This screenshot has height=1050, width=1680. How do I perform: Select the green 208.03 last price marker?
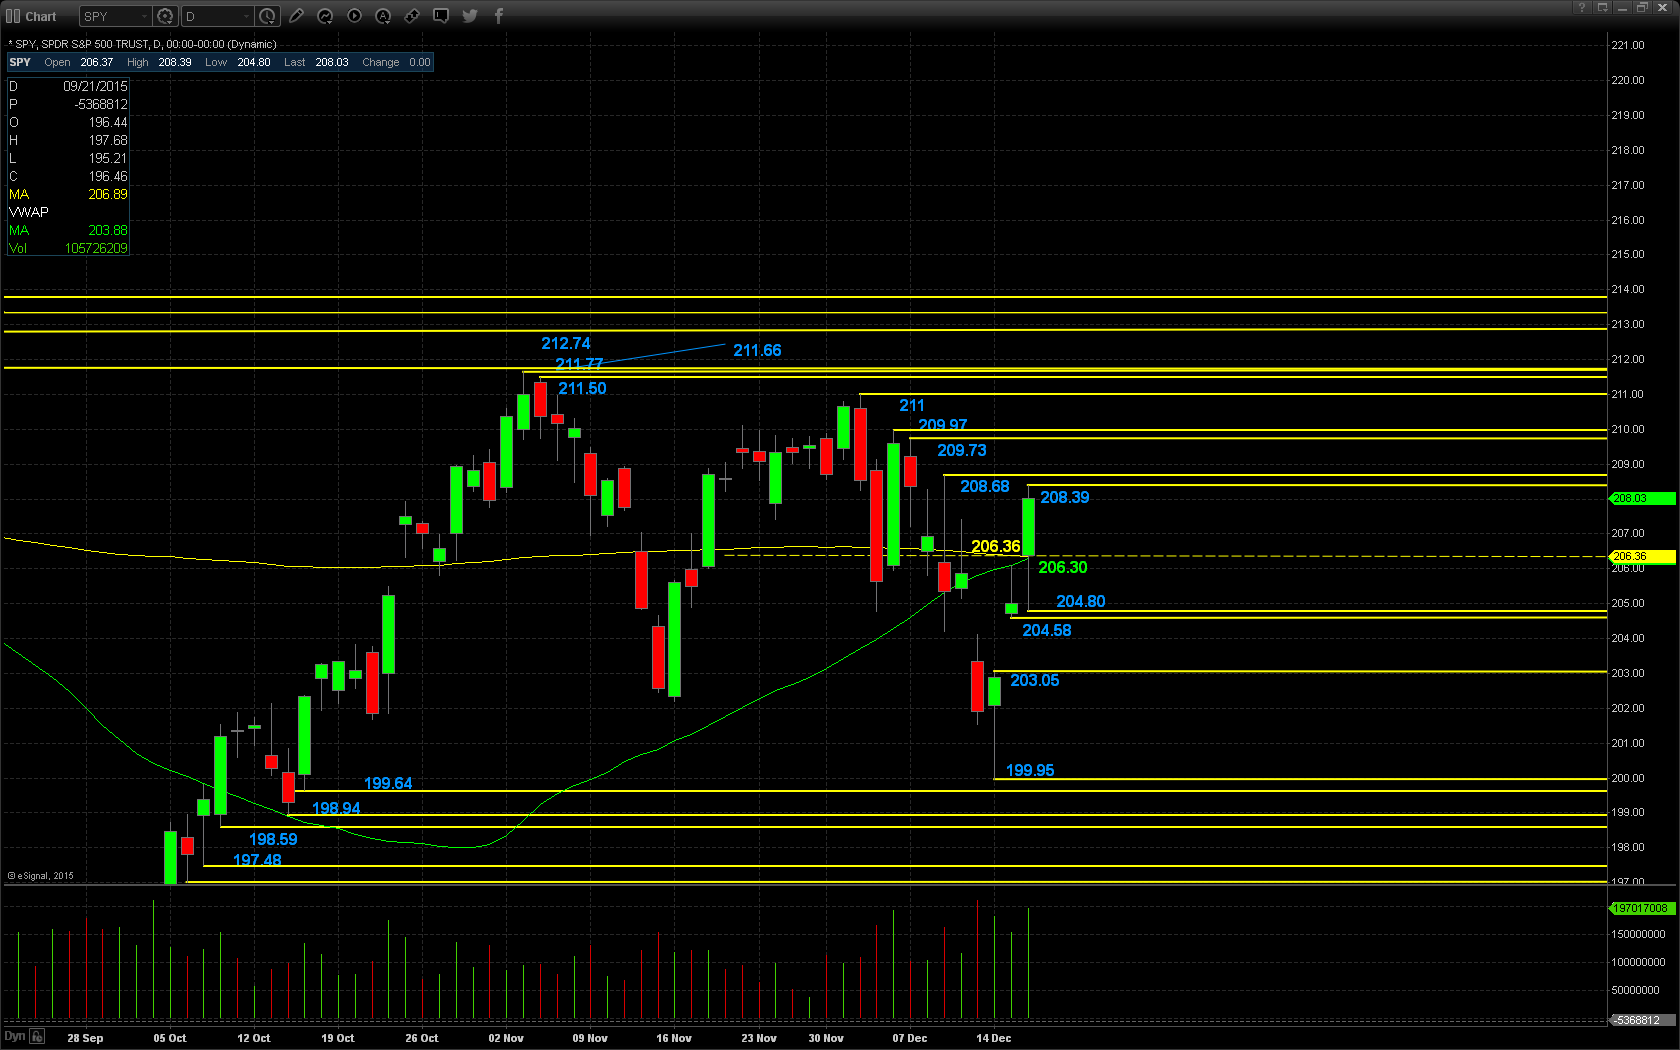coord(1642,498)
